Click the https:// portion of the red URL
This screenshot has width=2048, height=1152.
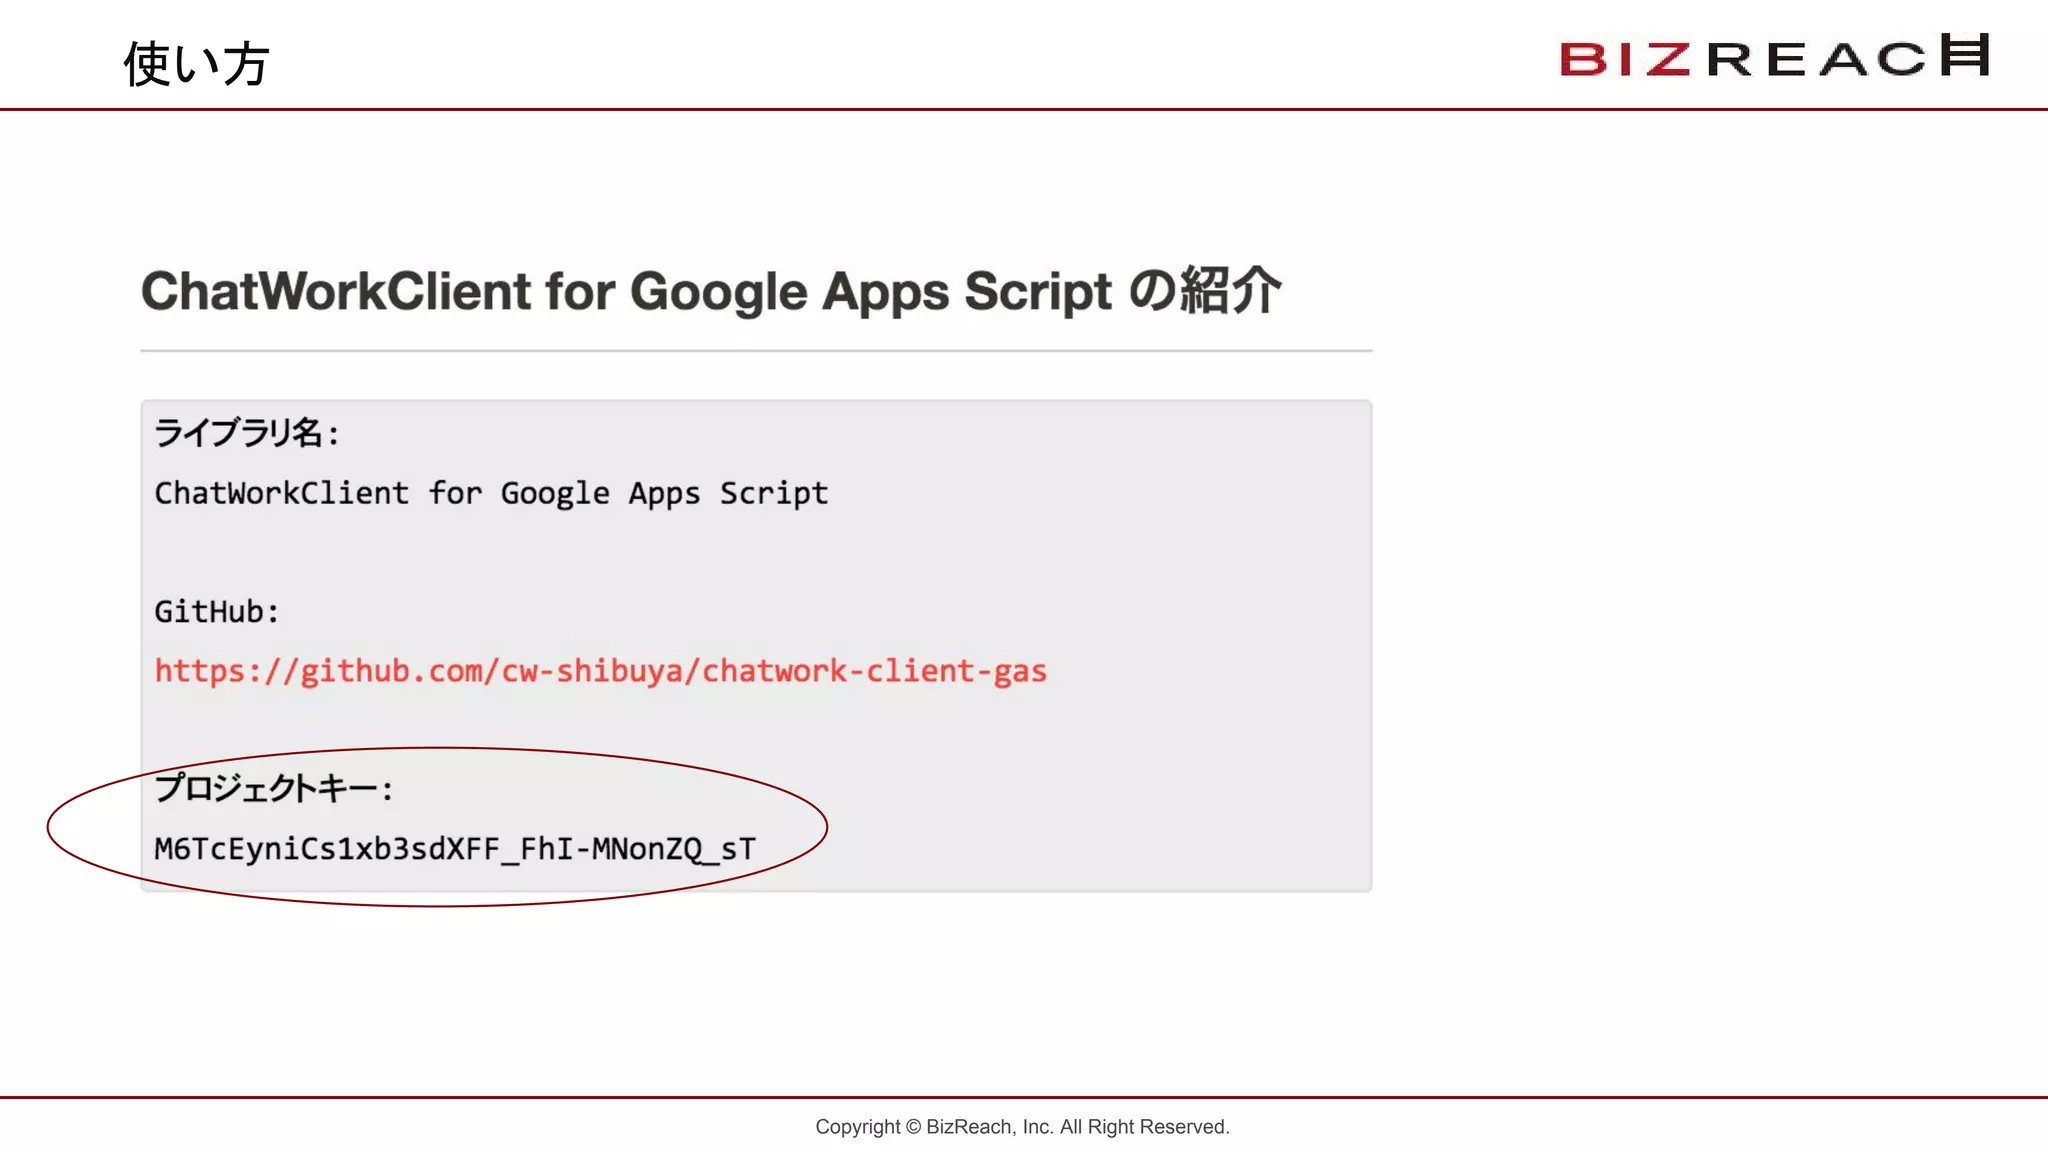point(226,671)
